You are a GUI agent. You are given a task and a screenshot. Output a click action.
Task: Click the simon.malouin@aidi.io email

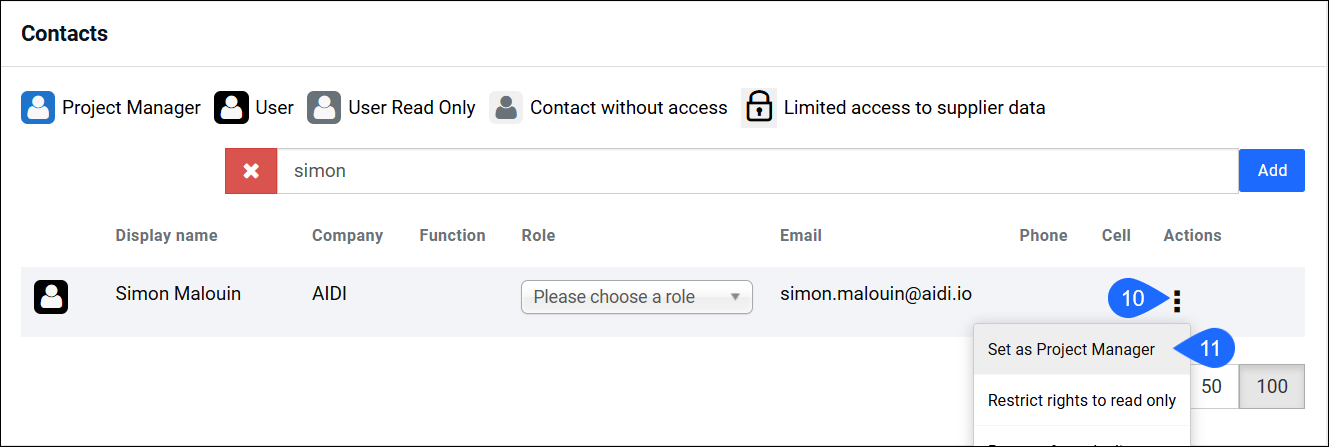click(876, 294)
